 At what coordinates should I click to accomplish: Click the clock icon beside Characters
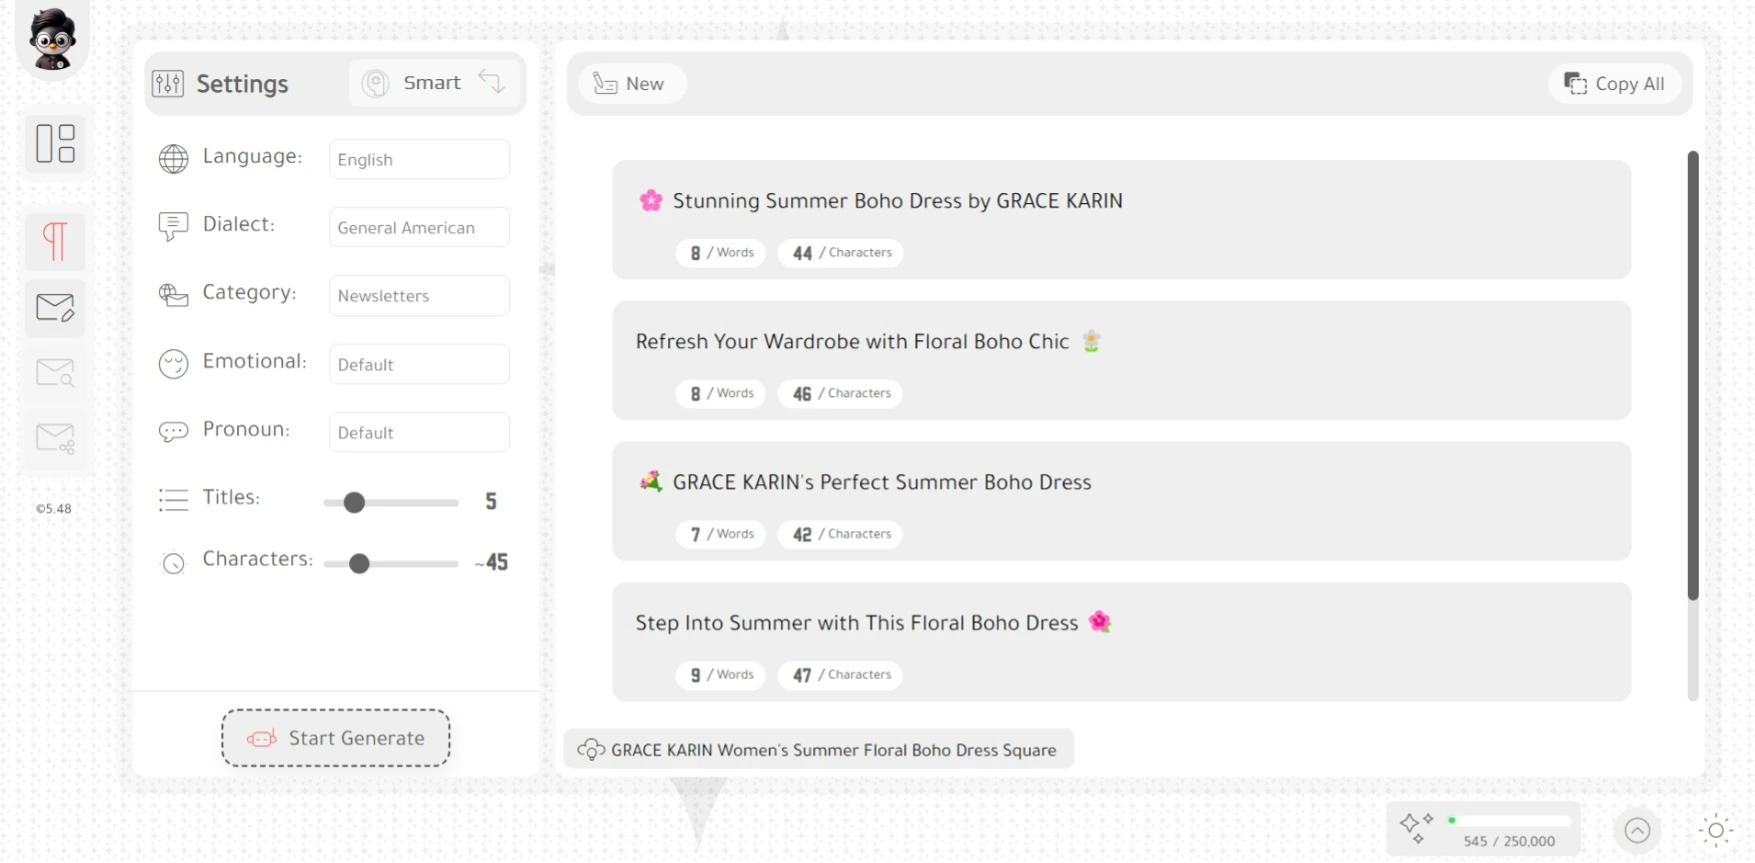pyautogui.click(x=173, y=564)
